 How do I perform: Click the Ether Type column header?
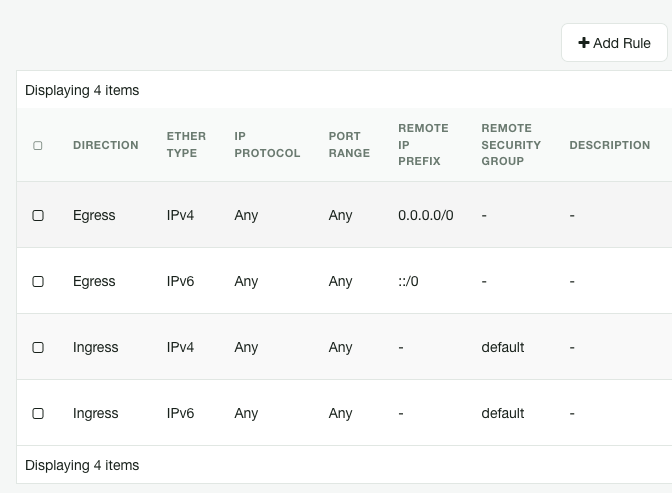click(186, 145)
